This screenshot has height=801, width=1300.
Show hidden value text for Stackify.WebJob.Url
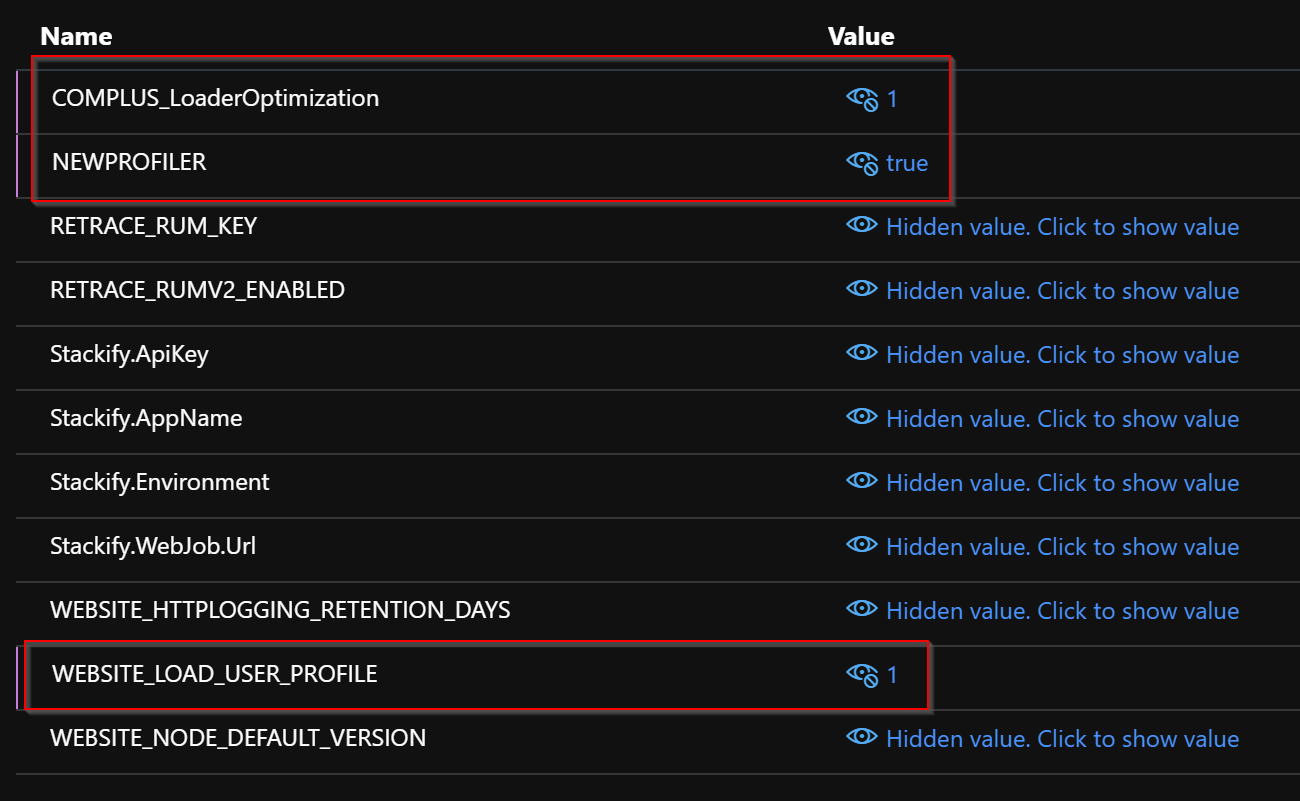pyautogui.click(x=1063, y=547)
